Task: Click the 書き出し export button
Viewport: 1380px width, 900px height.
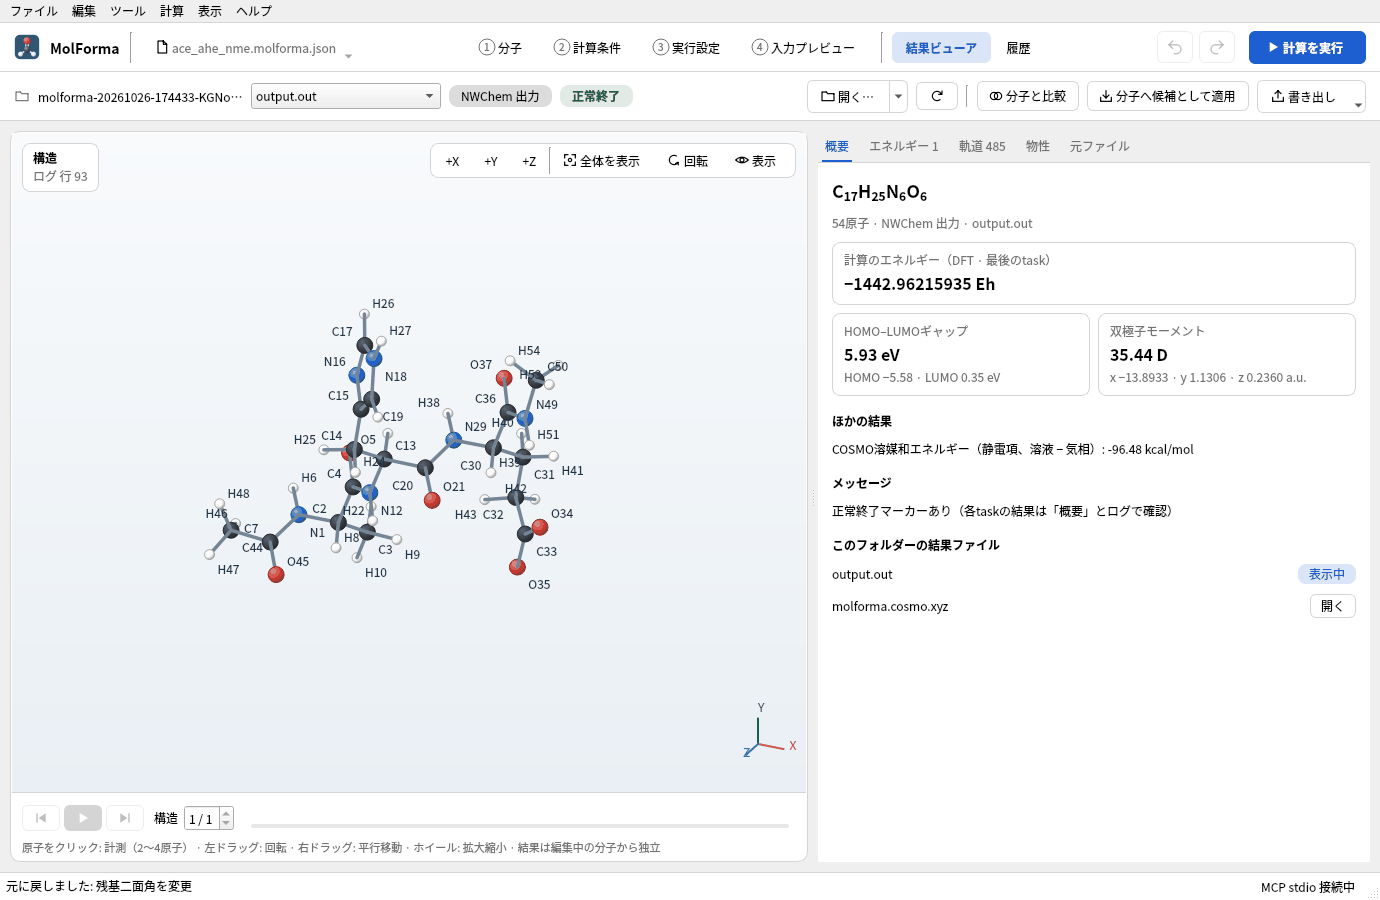Action: click(1304, 96)
